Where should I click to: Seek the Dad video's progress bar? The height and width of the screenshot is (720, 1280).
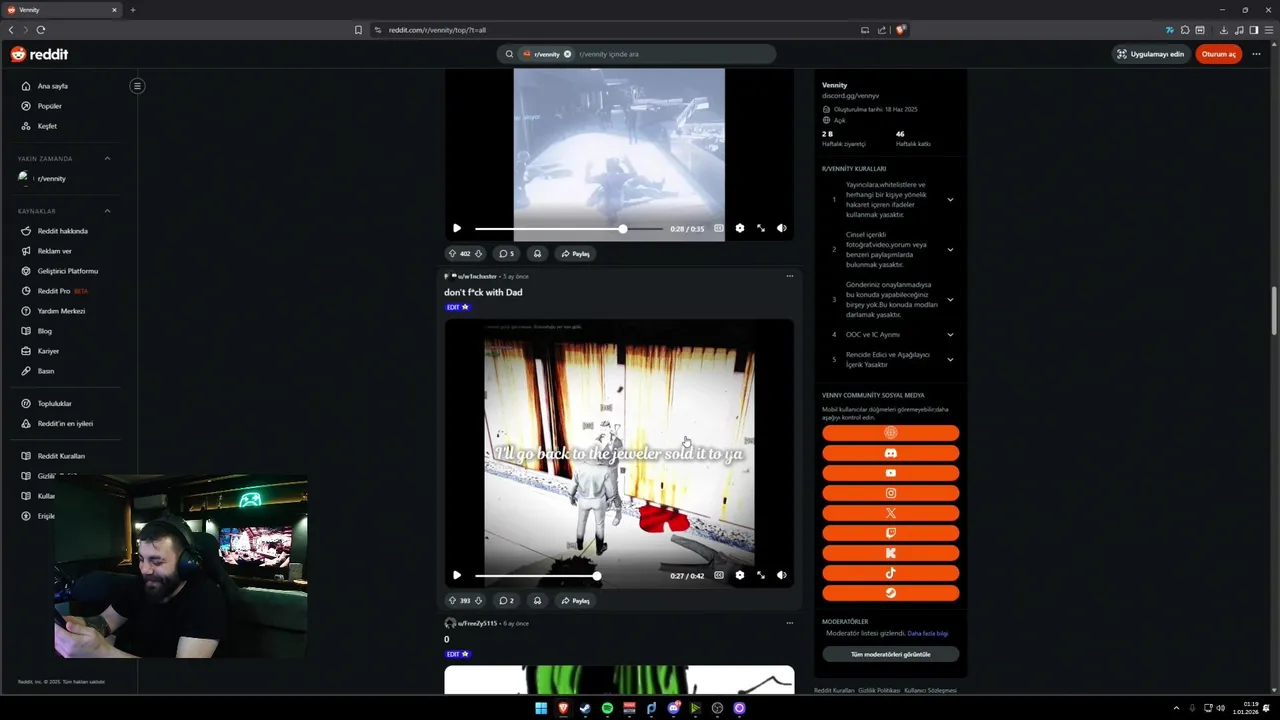568,576
